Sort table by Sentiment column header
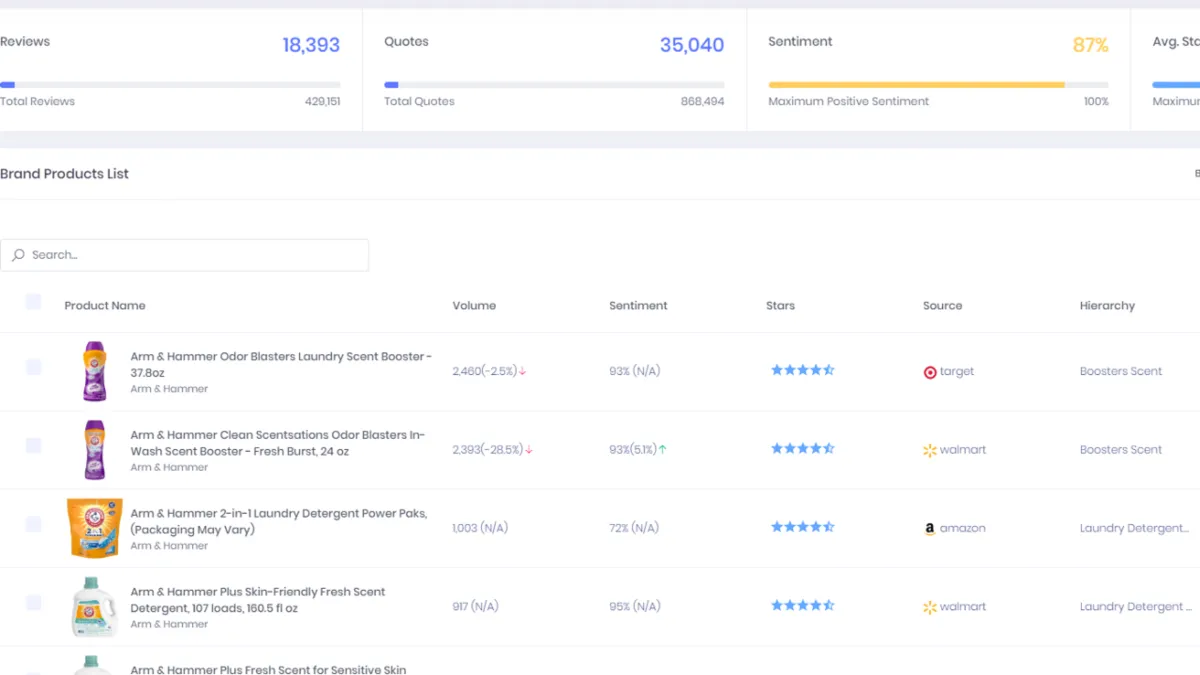Screen dimensions: 1200x675 (x=638, y=306)
